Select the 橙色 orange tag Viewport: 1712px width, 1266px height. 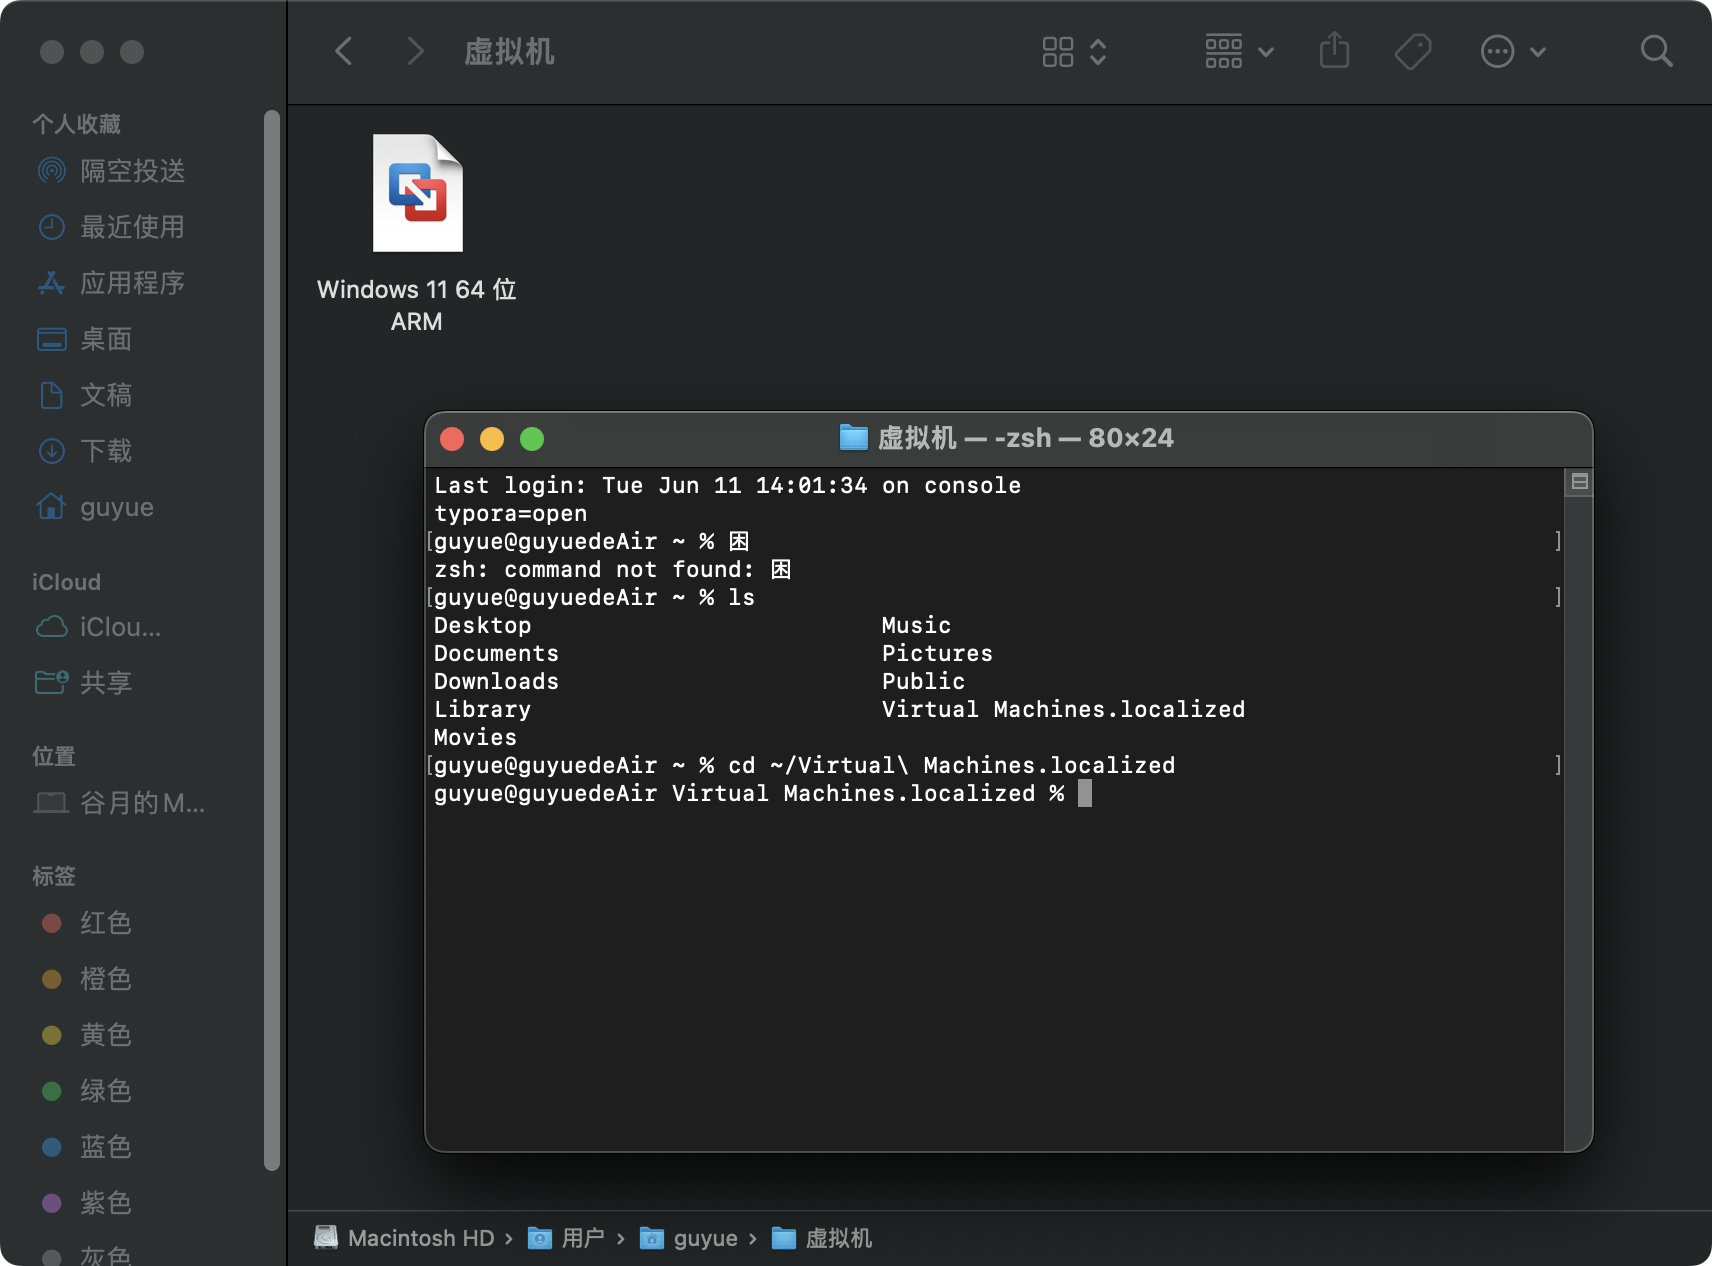(x=86, y=979)
